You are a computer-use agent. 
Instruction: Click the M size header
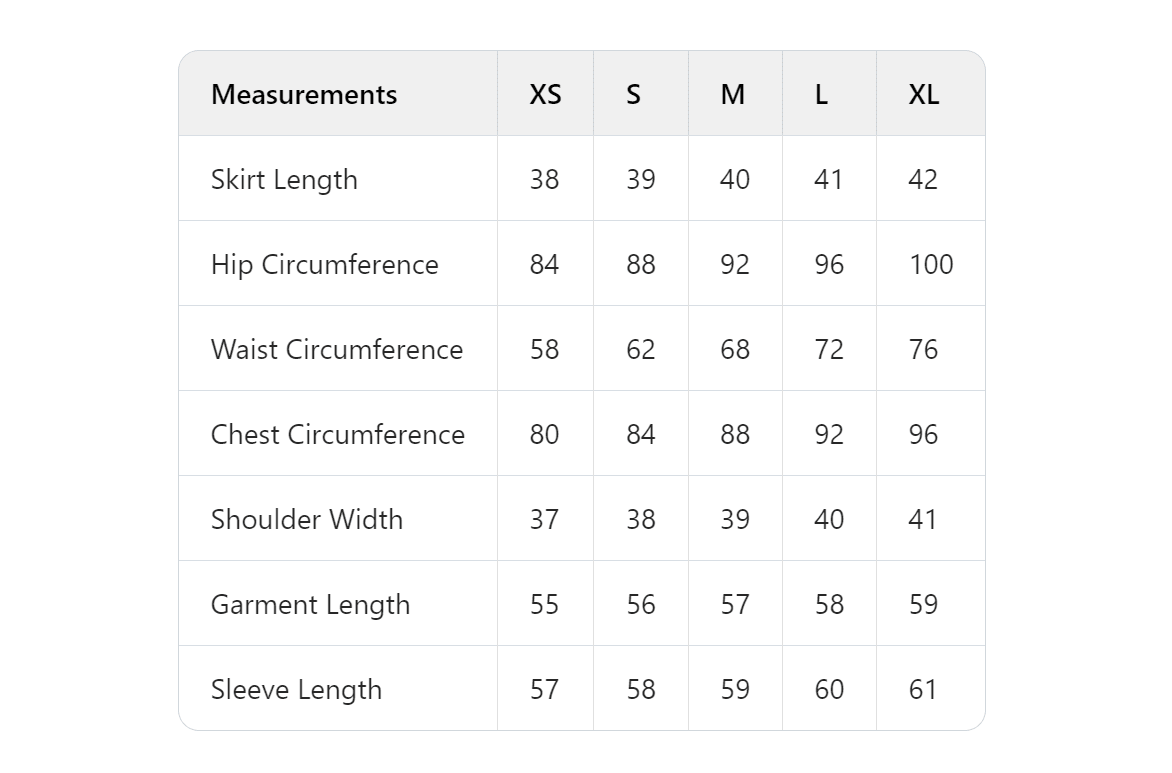click(732, 95)
